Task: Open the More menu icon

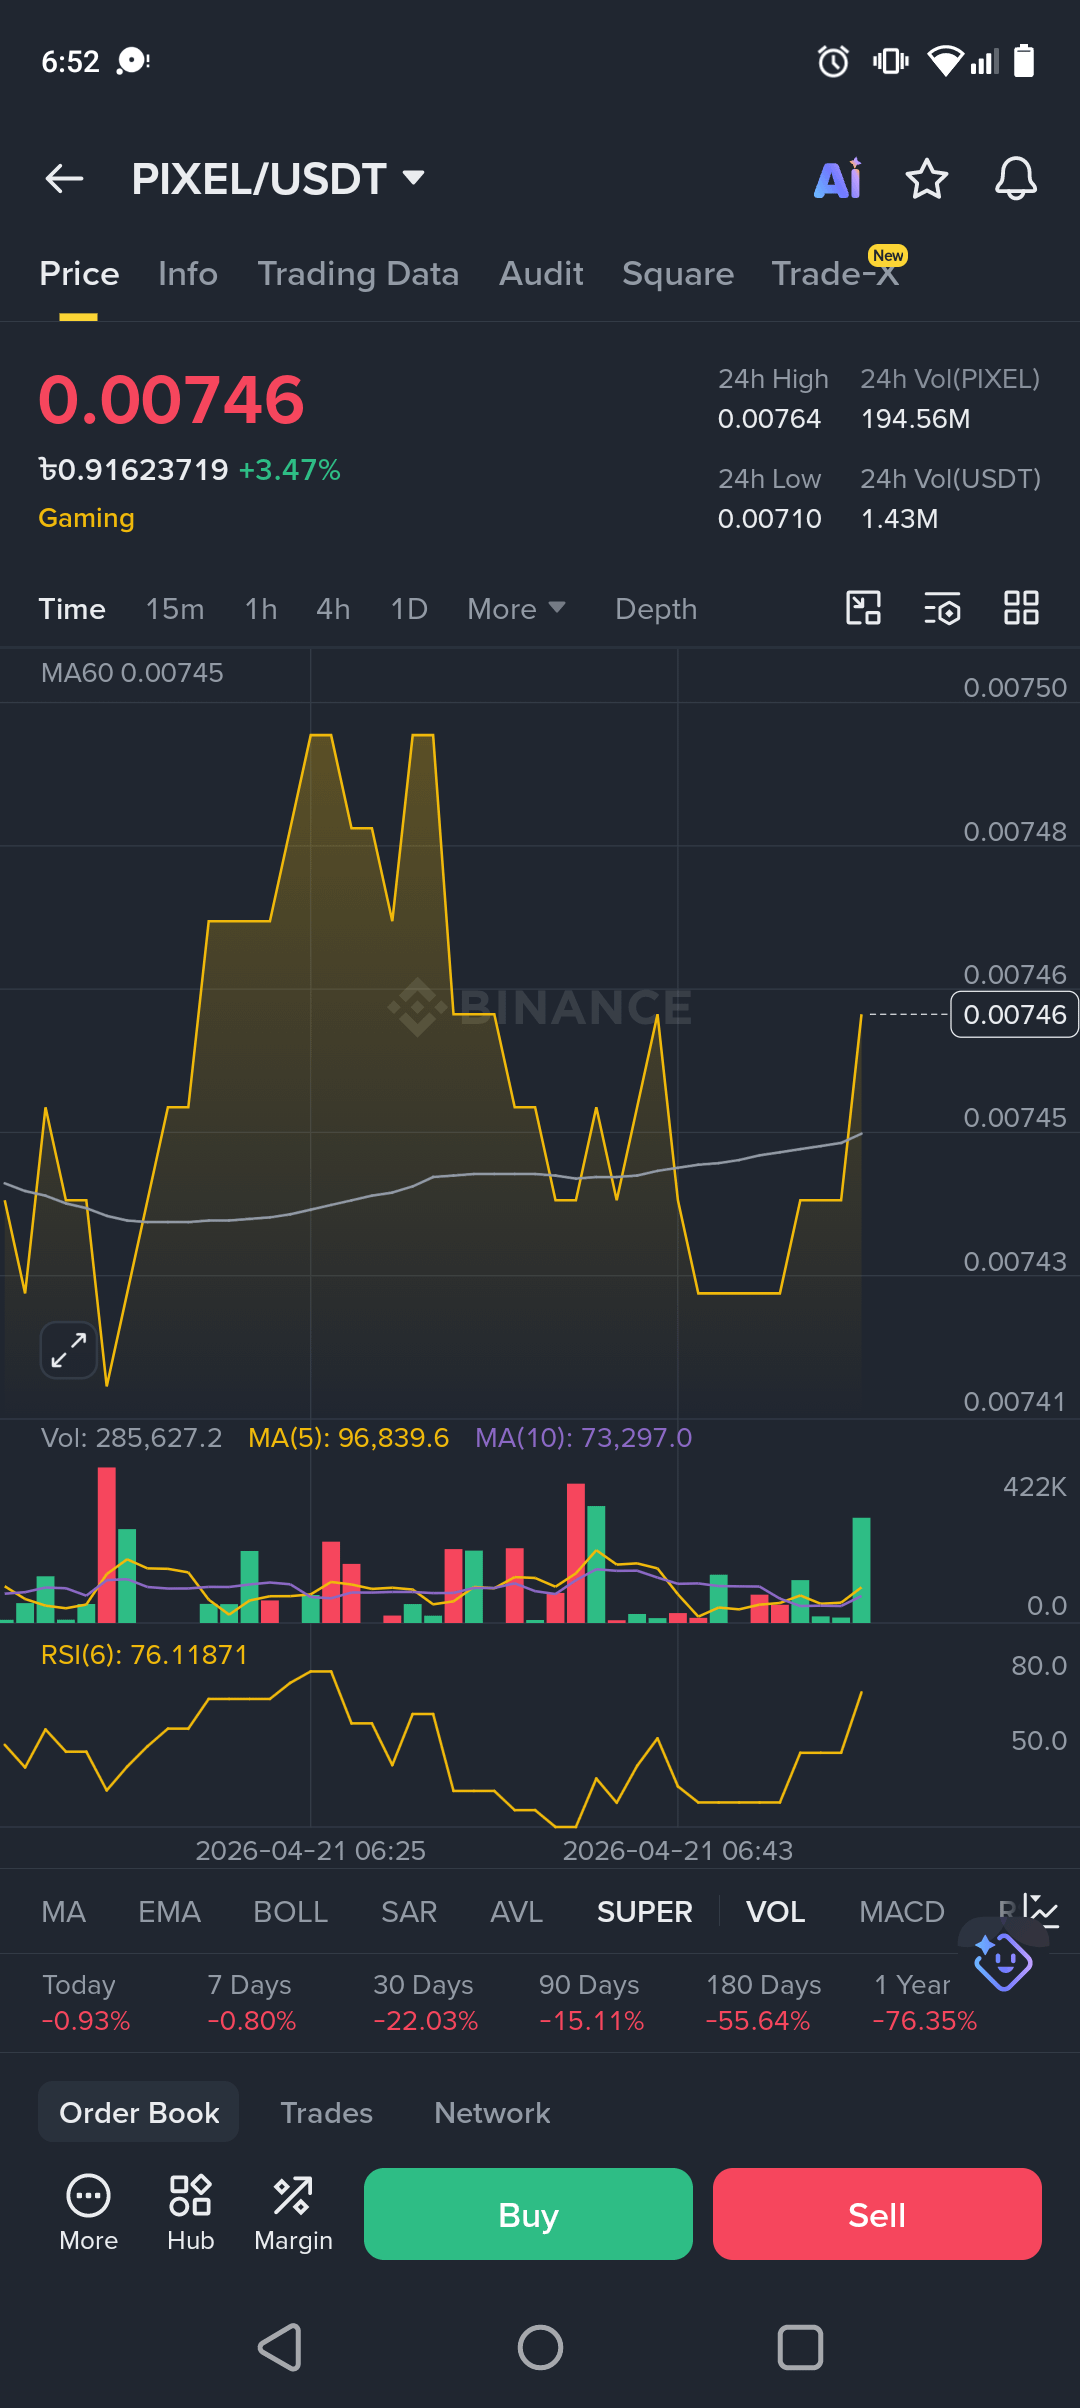Action: tap(88, 2213)
